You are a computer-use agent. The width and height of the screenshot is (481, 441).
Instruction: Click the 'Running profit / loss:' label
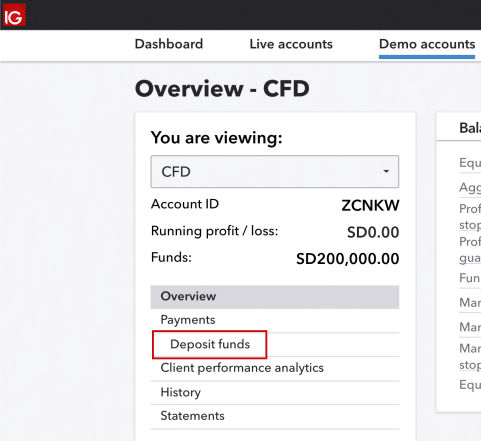tap(214, 231)
